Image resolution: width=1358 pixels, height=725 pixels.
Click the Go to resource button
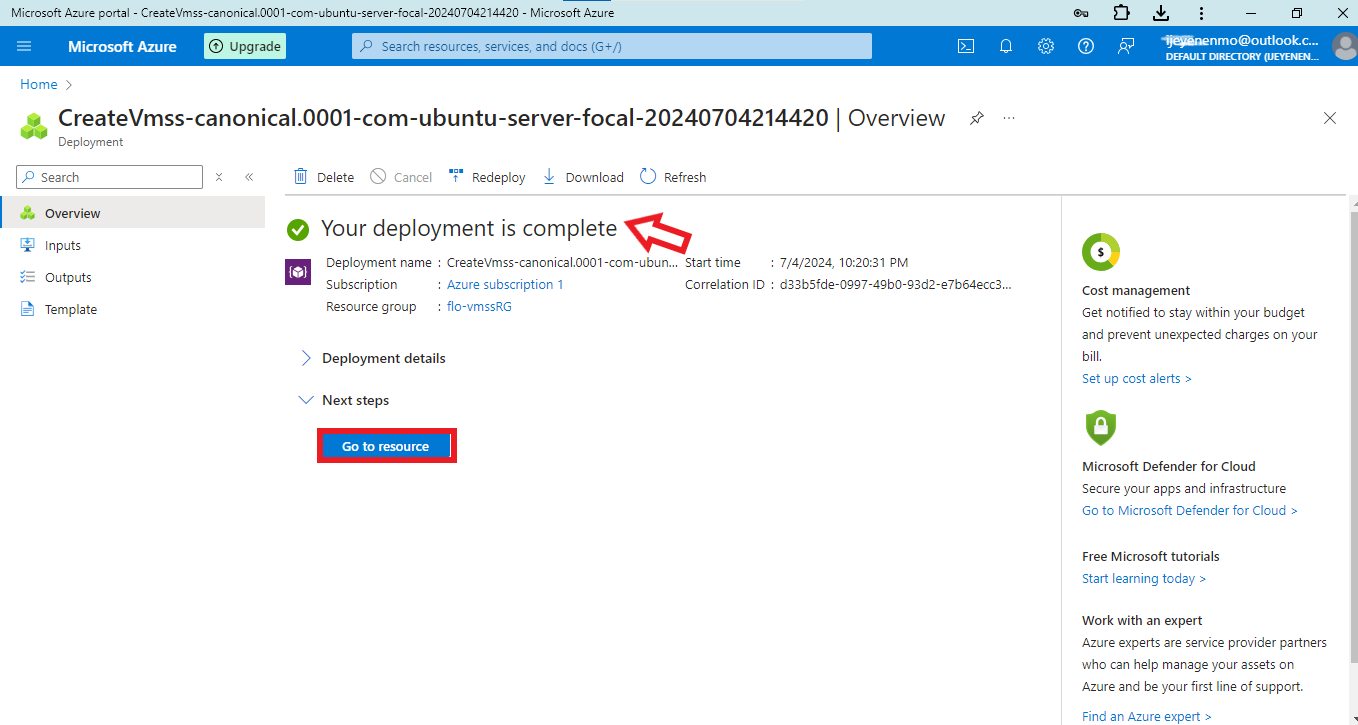pyautogui.click(x=386, y=446)
